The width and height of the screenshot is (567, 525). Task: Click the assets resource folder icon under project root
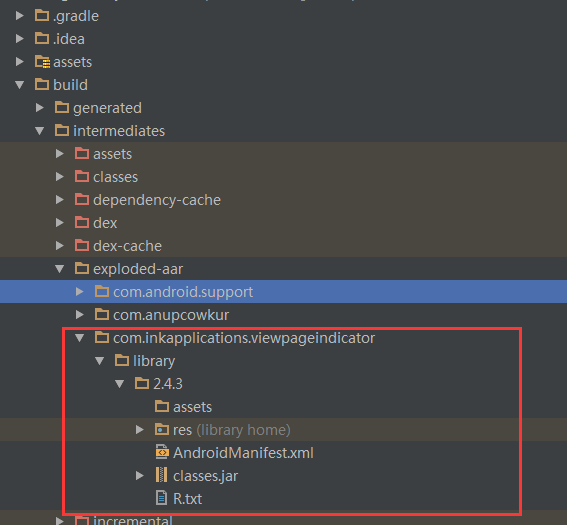(x=42, y=61)
